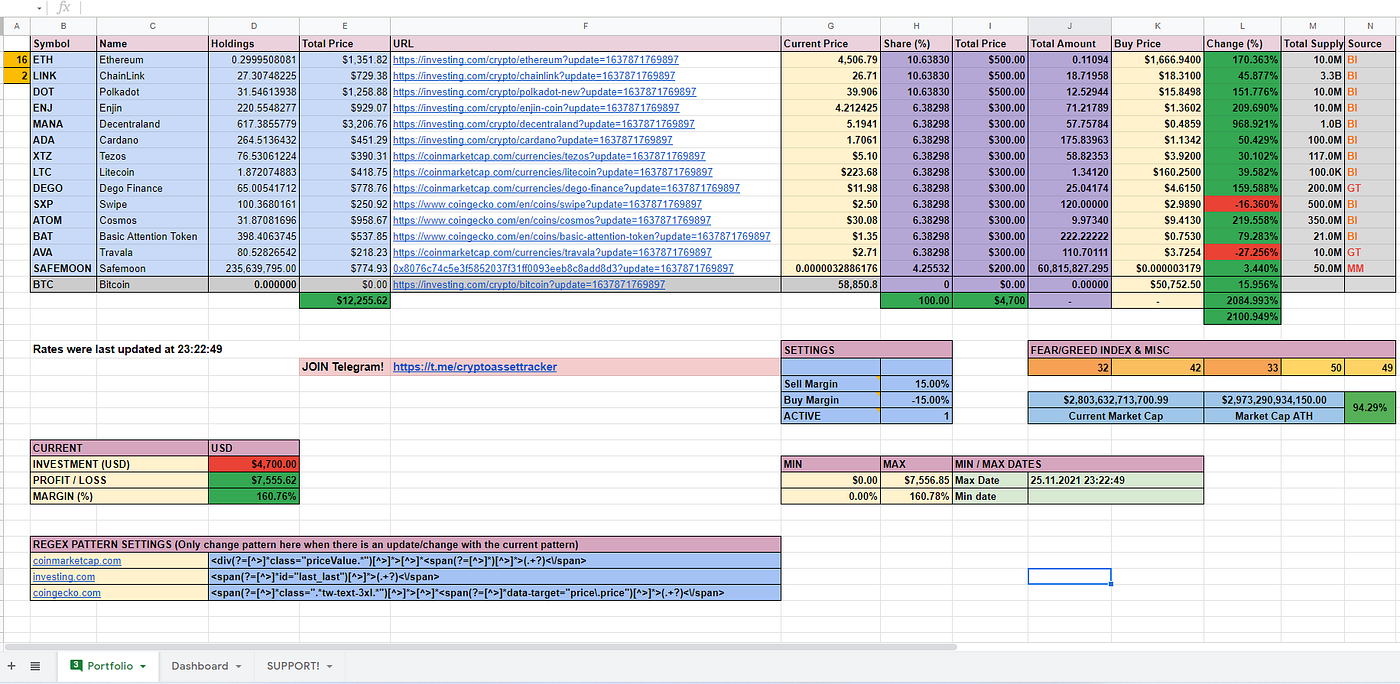Select the red SXP change cell -16.360%

(x=1242, y=204)
